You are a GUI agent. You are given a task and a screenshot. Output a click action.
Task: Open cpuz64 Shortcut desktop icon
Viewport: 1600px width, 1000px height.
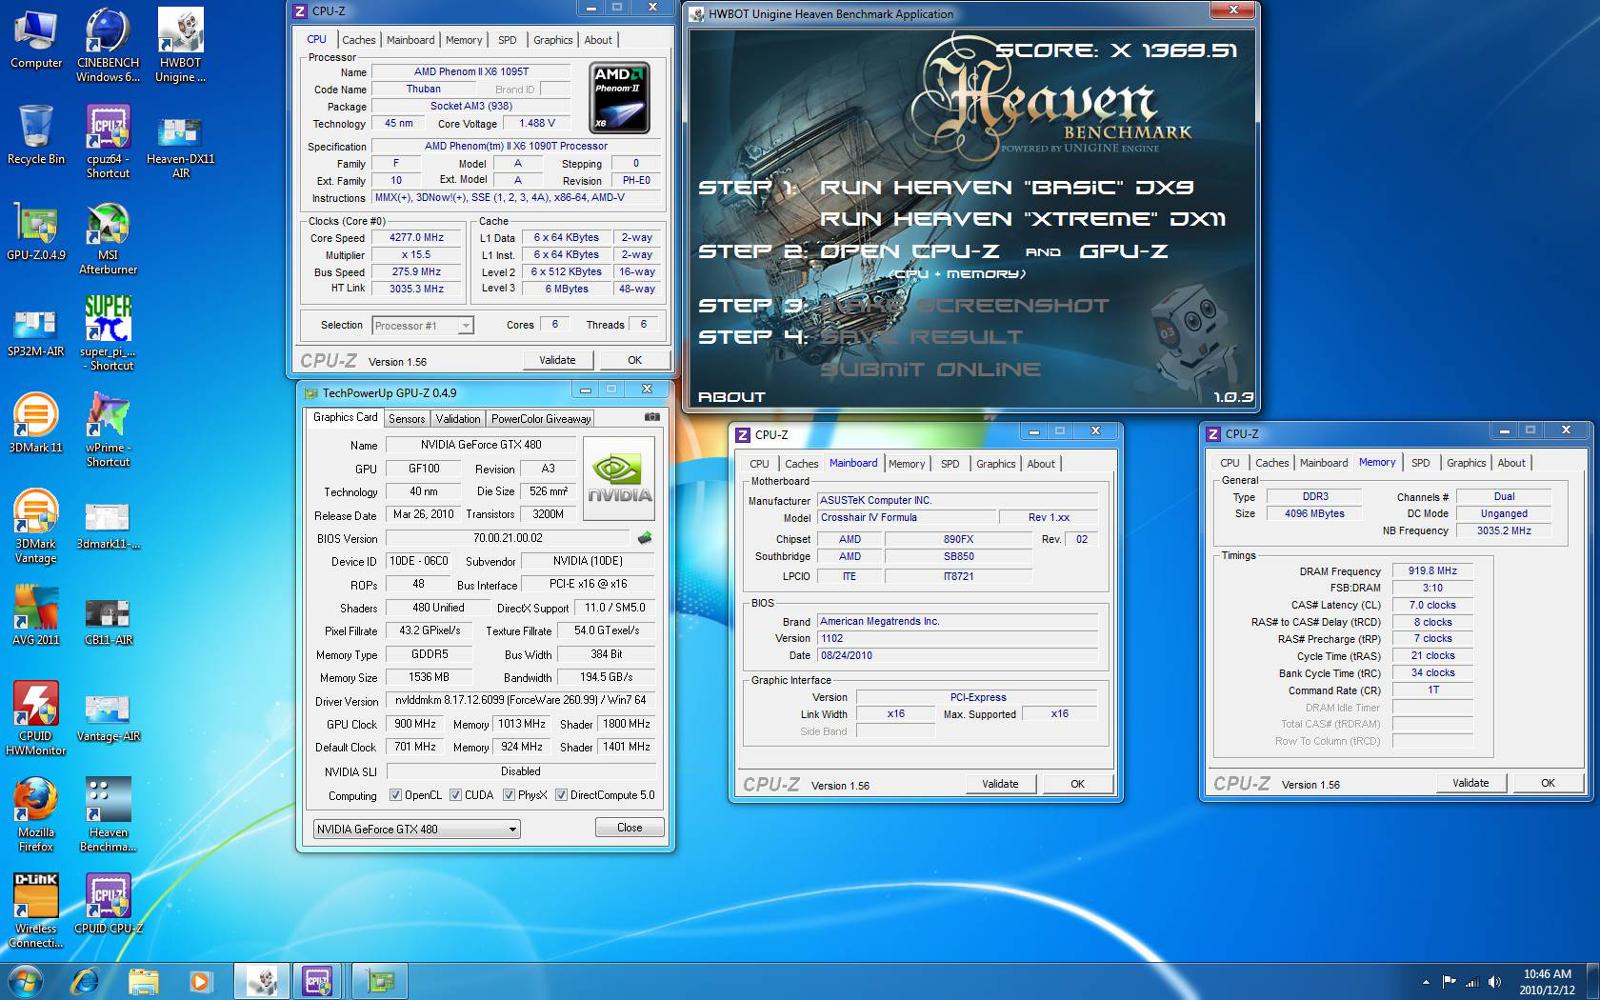click(x=108, y=141)
